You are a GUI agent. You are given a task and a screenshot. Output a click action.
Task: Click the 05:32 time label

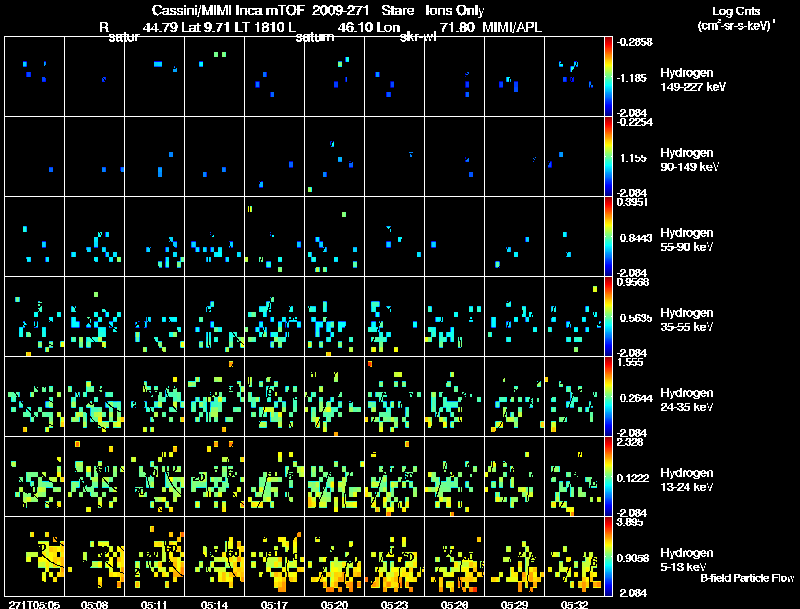pyautogui.click(x=574, y=604)
